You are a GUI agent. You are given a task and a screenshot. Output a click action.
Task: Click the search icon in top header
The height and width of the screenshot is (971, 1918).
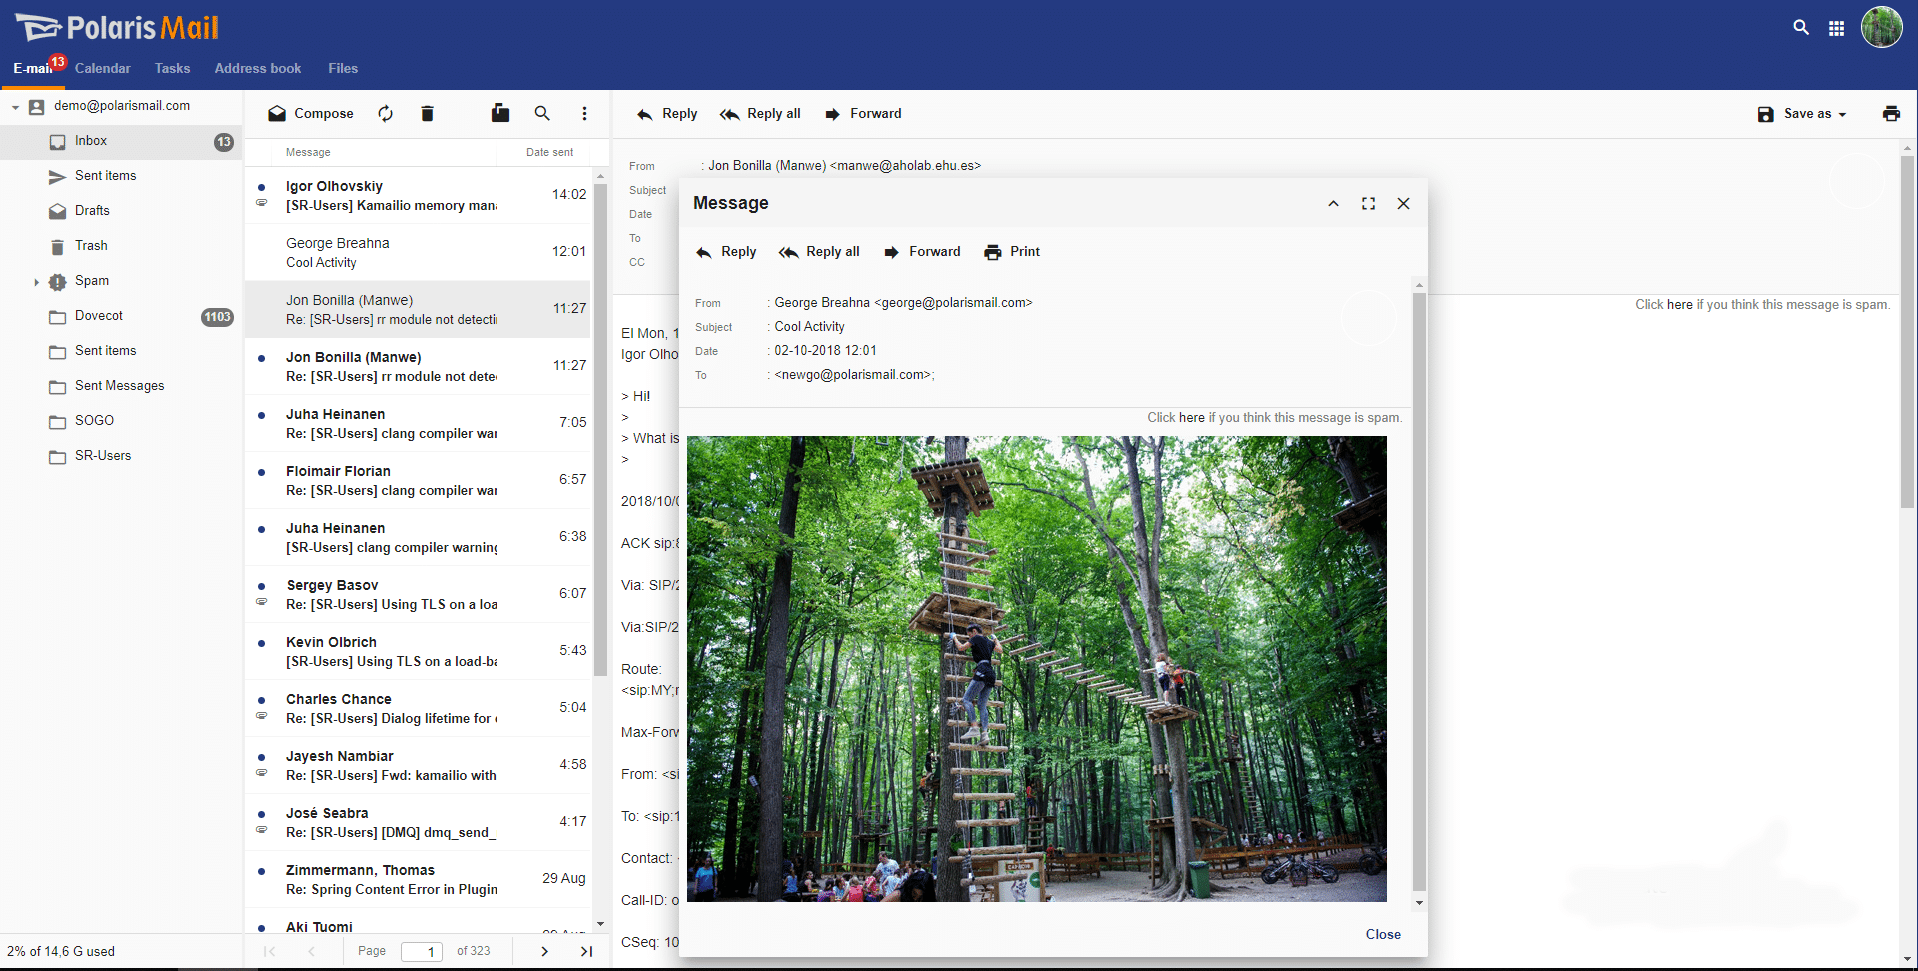1801,28
